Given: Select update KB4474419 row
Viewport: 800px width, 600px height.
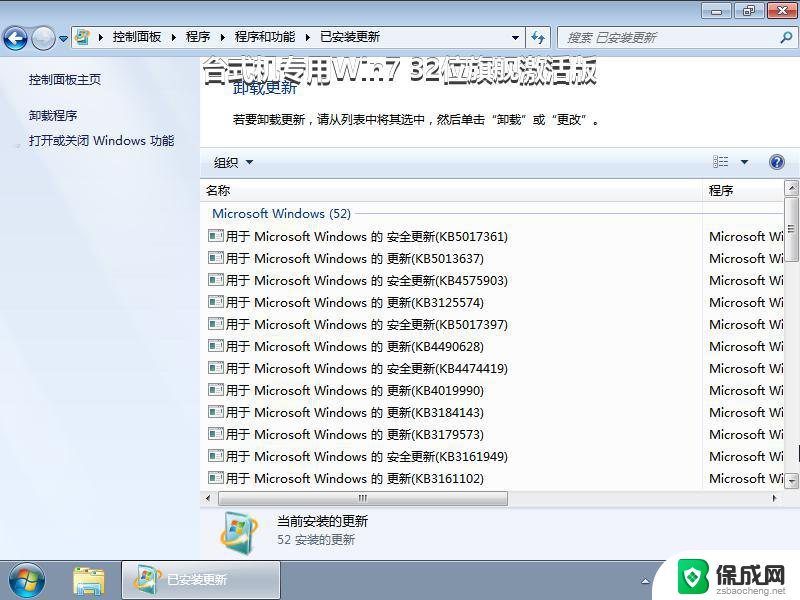Looking at the screenshot, I should point(358,368).
